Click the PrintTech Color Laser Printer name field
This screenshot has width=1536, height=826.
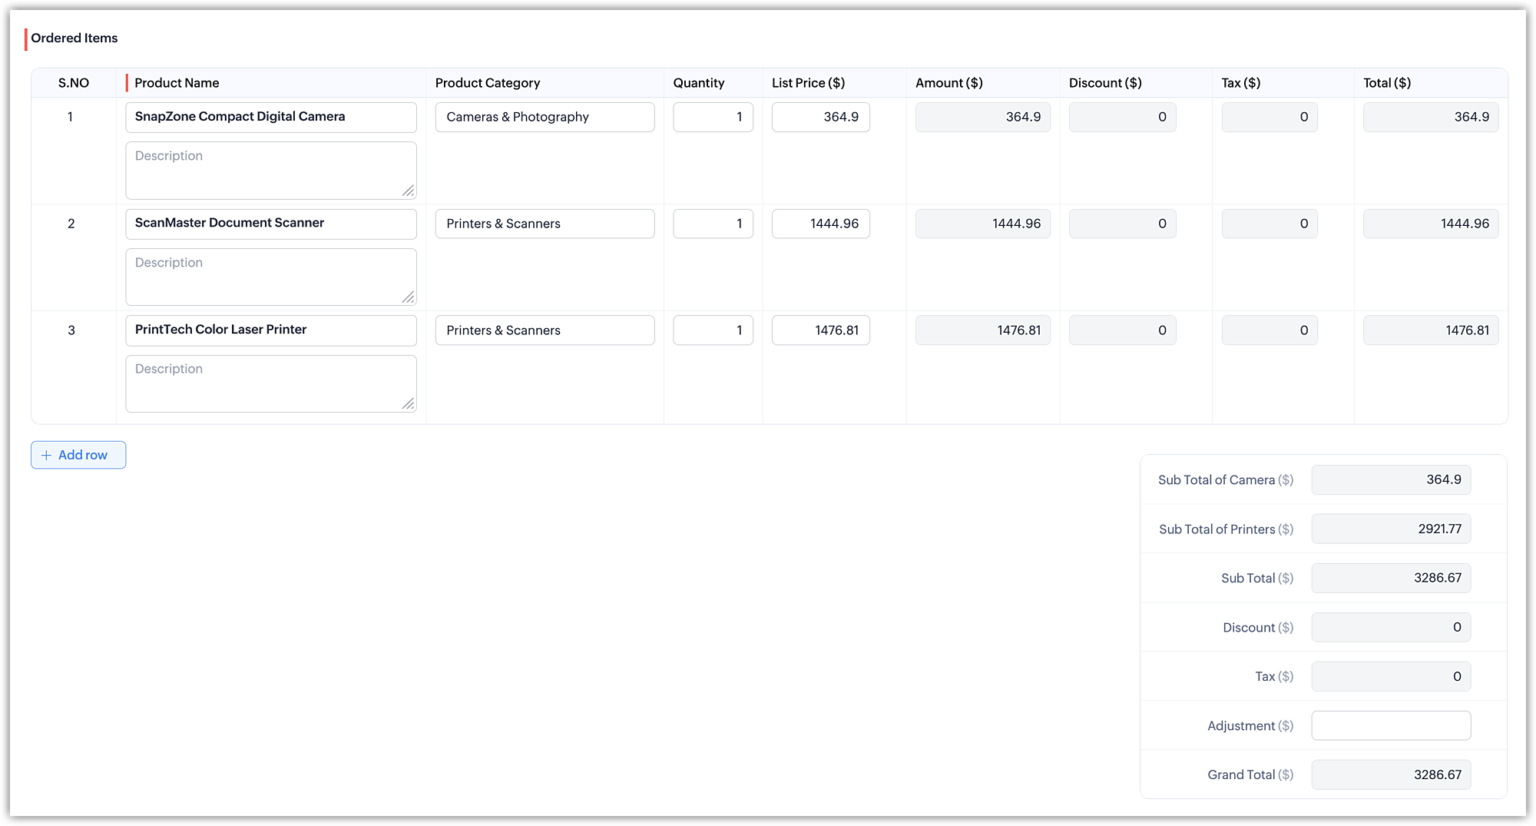point(270,330)
